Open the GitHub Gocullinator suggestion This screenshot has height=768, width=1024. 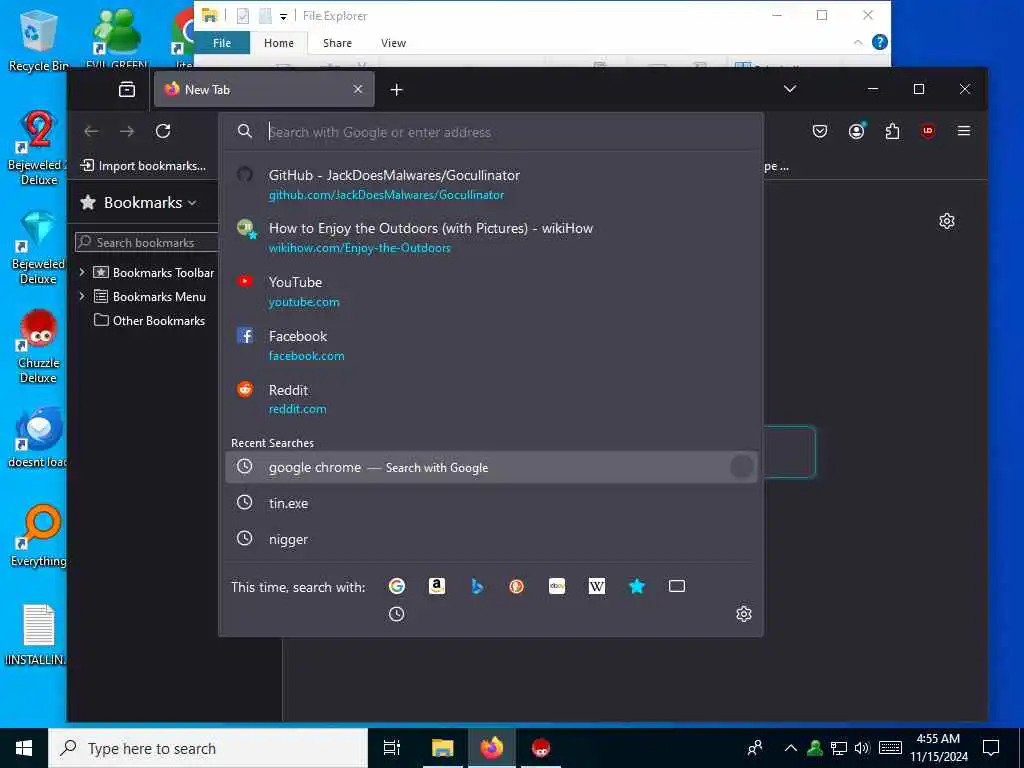pyautogui.click(x=491, y=184)
